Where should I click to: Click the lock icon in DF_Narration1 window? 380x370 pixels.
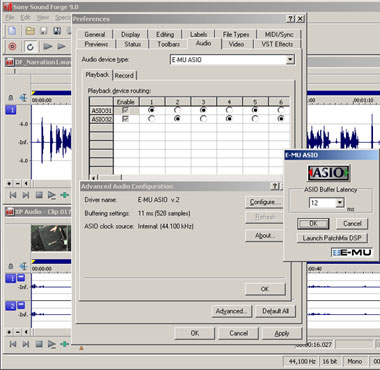click(11, 98)
